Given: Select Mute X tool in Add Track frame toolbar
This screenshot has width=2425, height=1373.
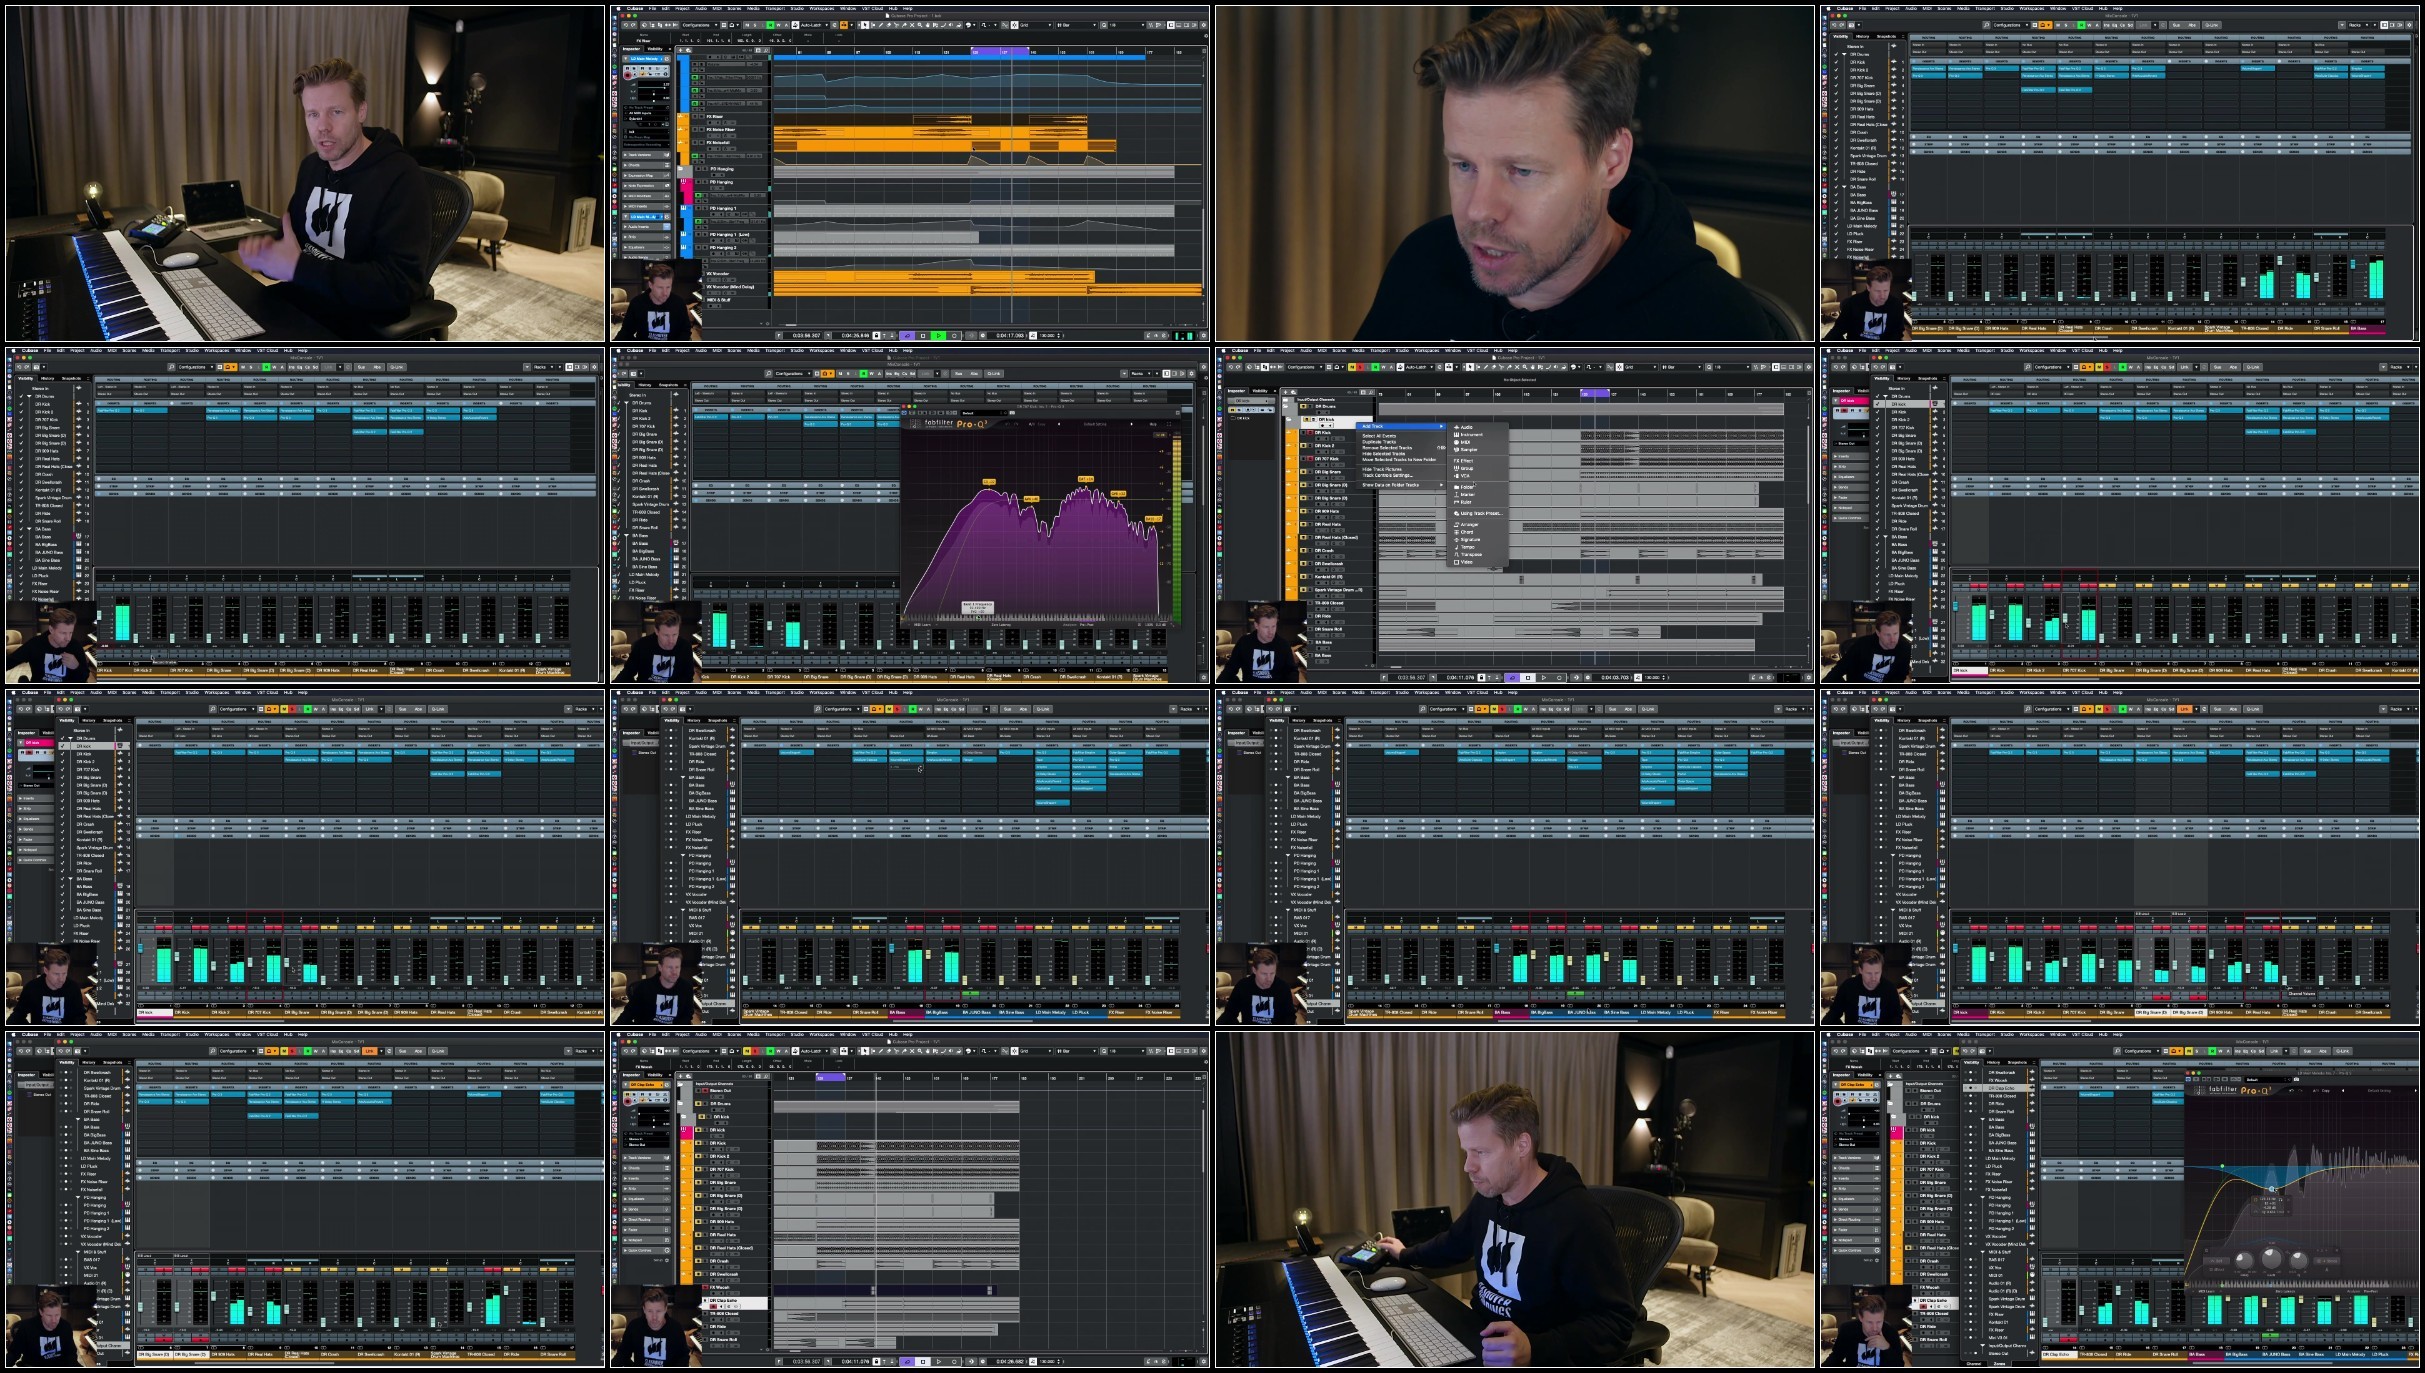Looking at the screenshot, I should 1517,367.
